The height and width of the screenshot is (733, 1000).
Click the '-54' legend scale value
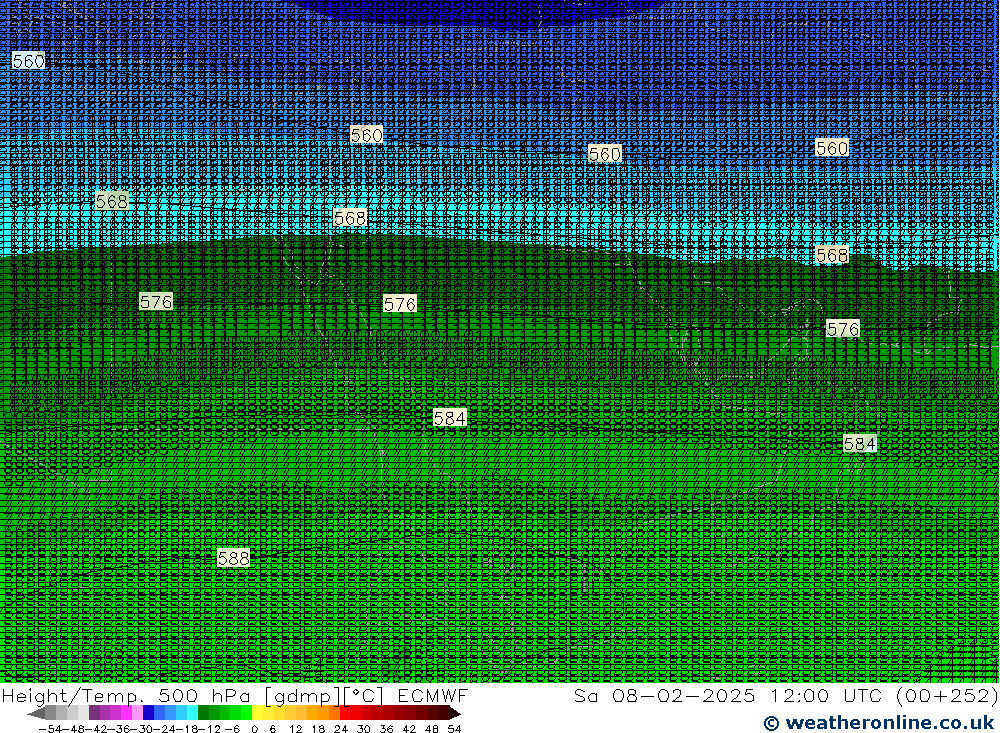point(50,729)
